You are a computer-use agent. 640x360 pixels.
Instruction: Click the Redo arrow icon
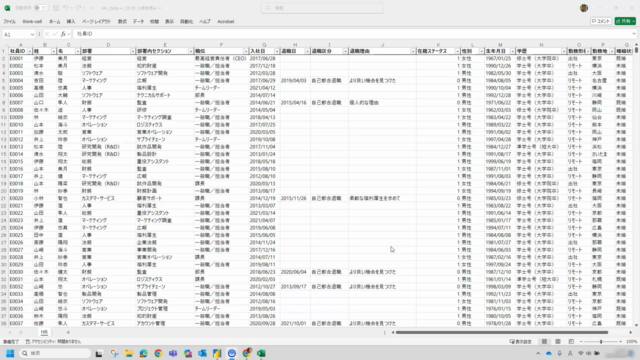point(79,8)
